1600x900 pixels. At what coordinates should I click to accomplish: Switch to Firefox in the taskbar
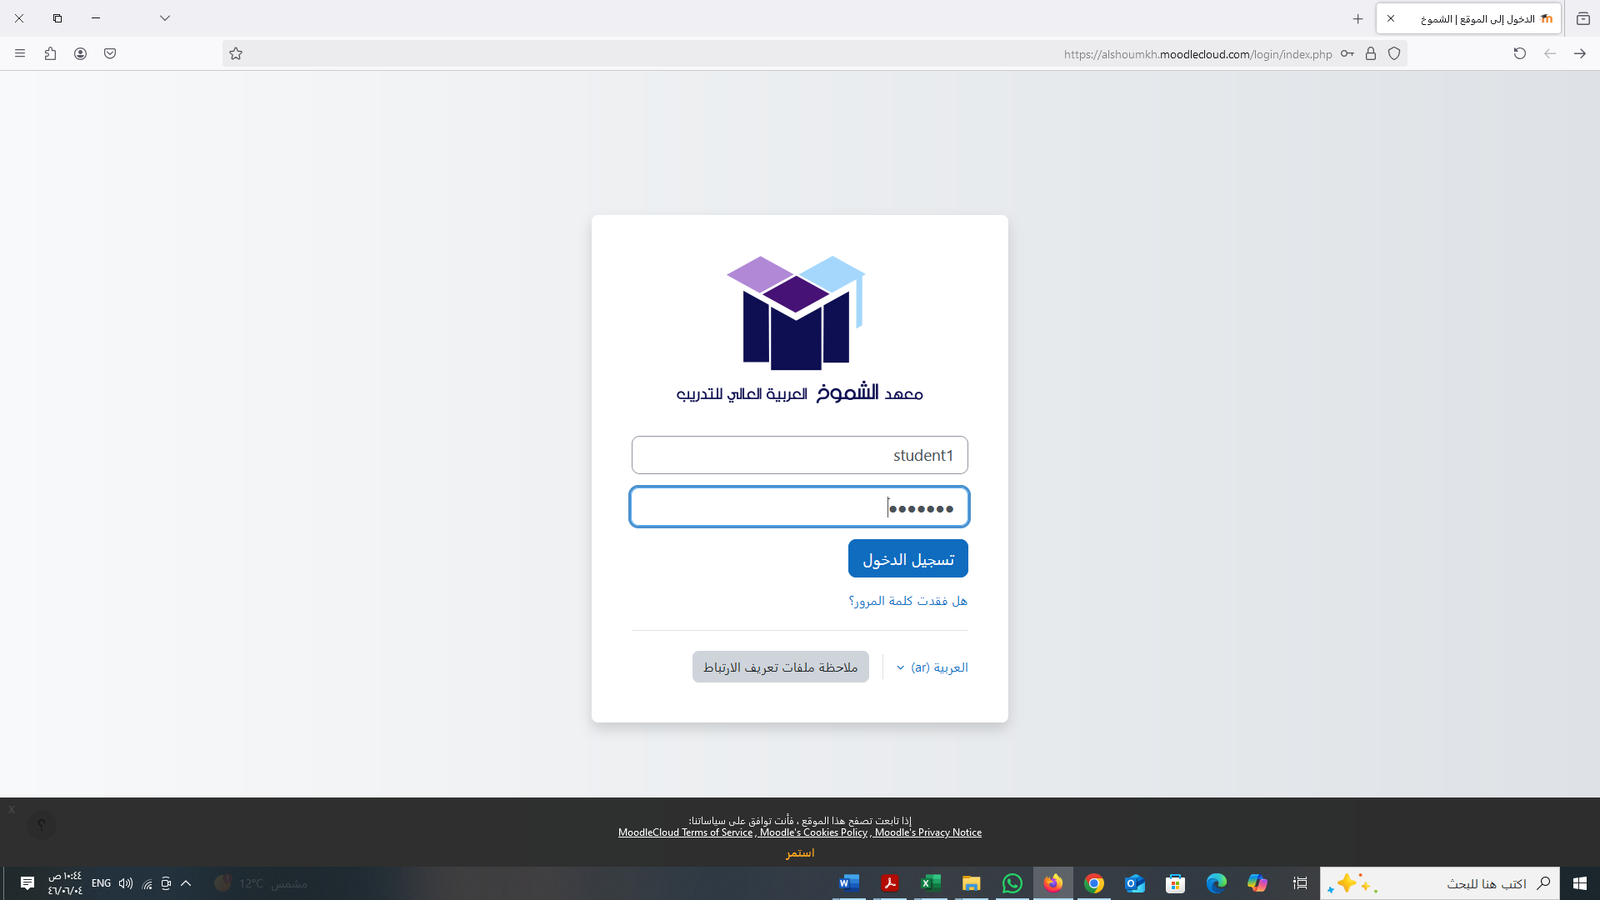click(x=1053, y=883)
